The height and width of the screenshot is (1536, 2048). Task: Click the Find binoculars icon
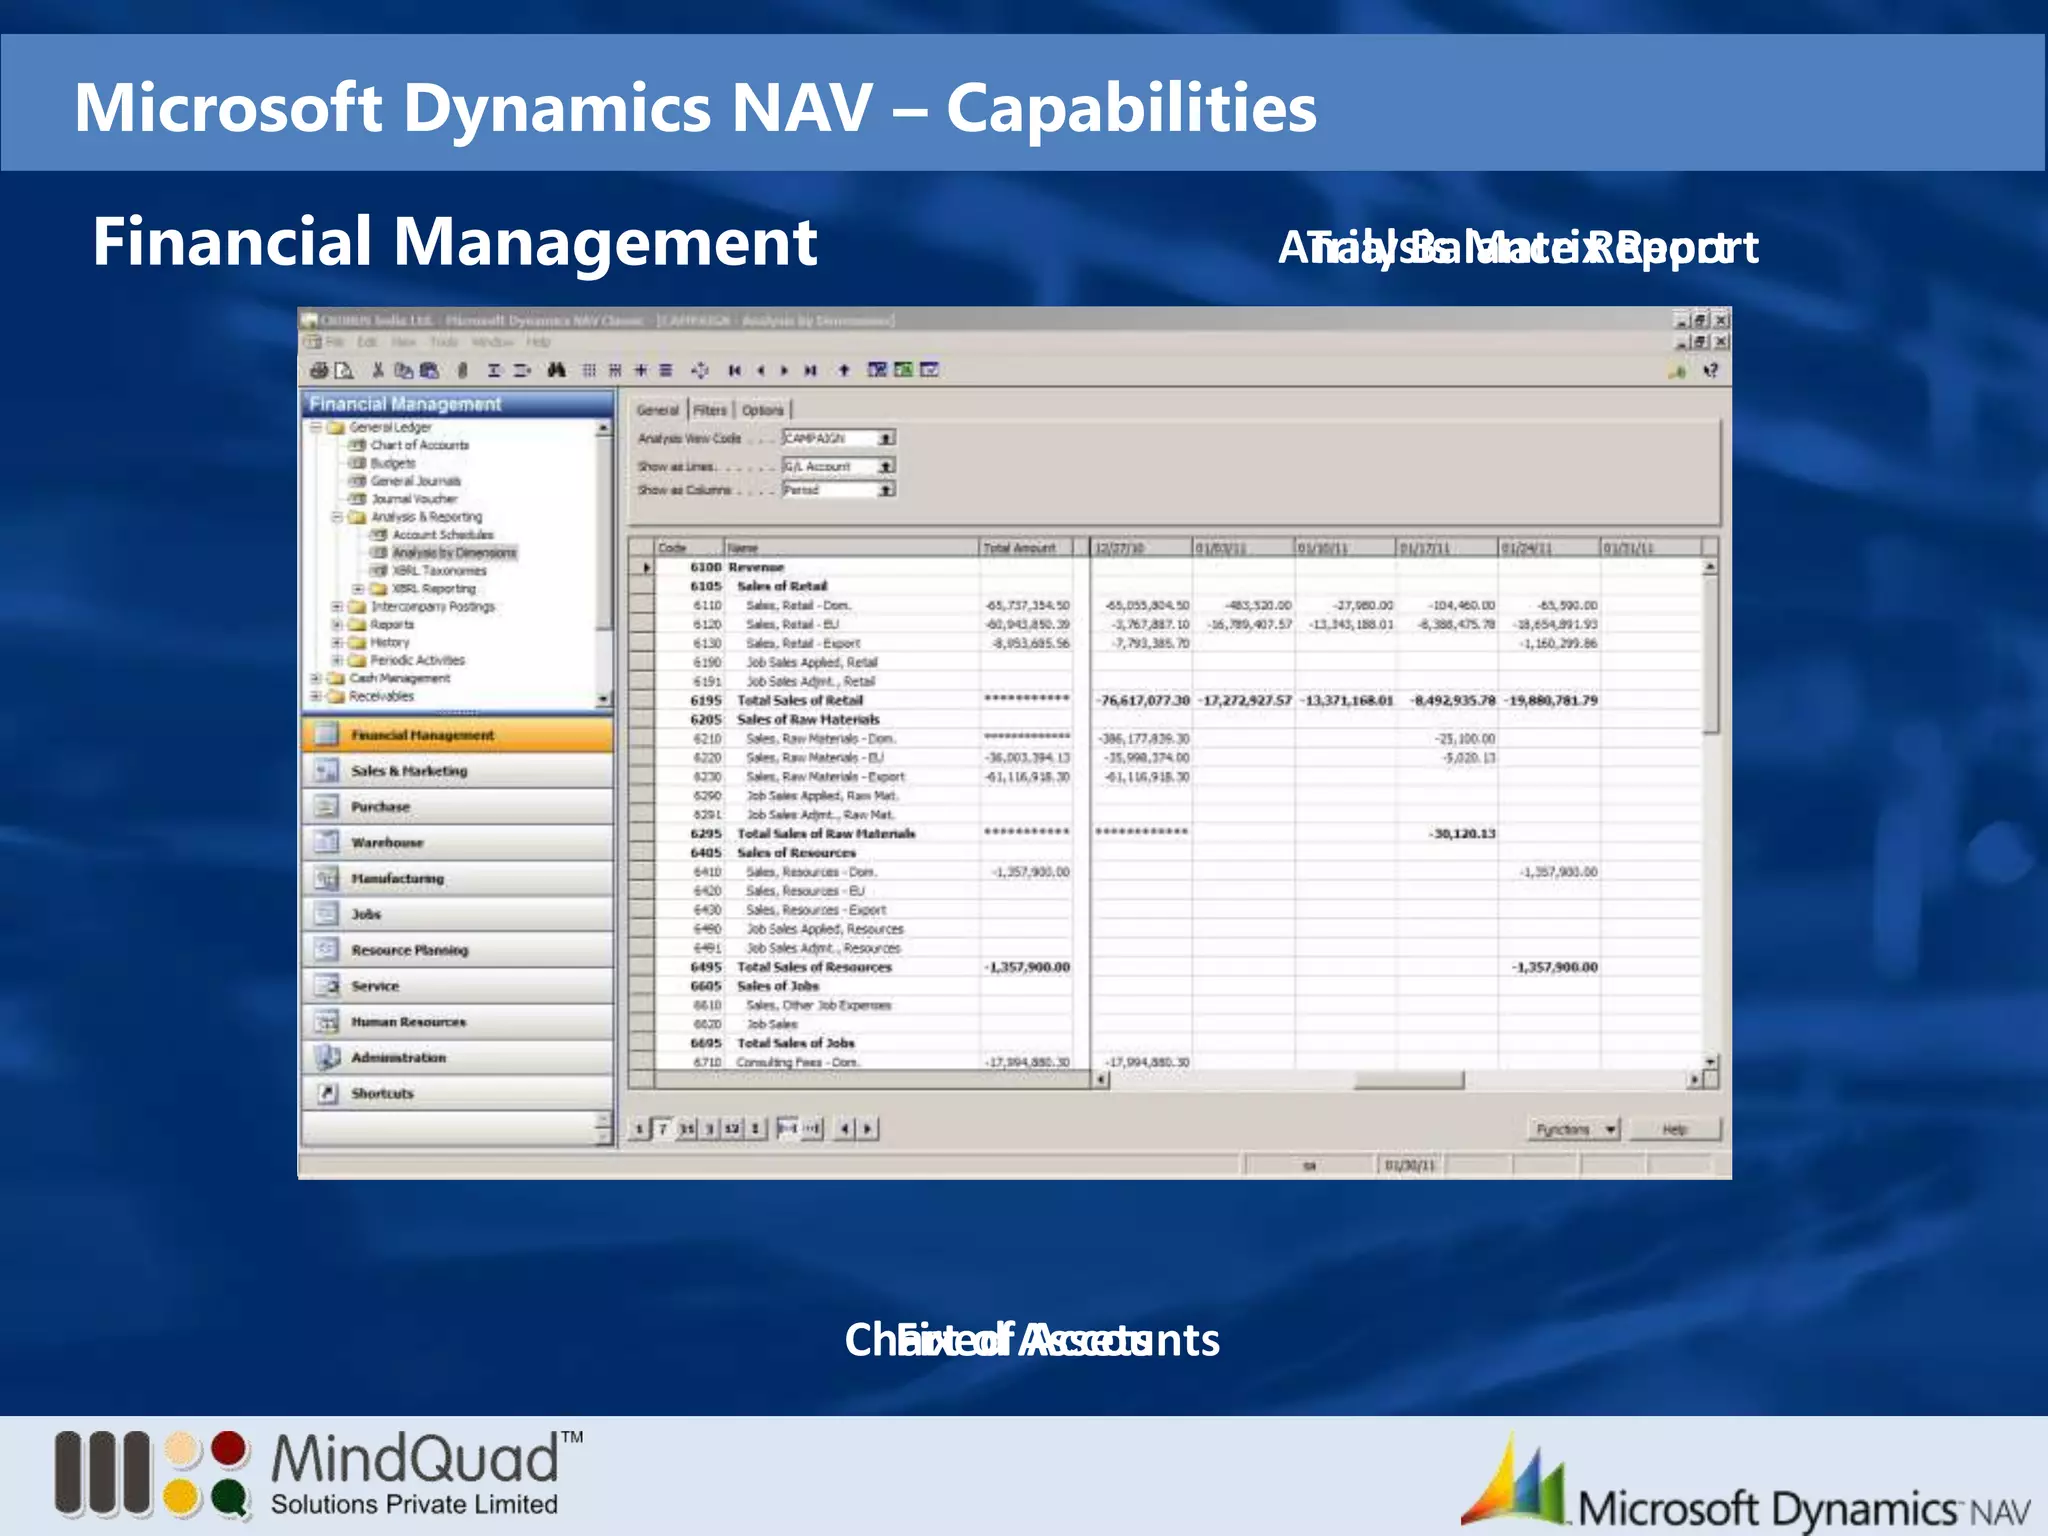(557, 370)
